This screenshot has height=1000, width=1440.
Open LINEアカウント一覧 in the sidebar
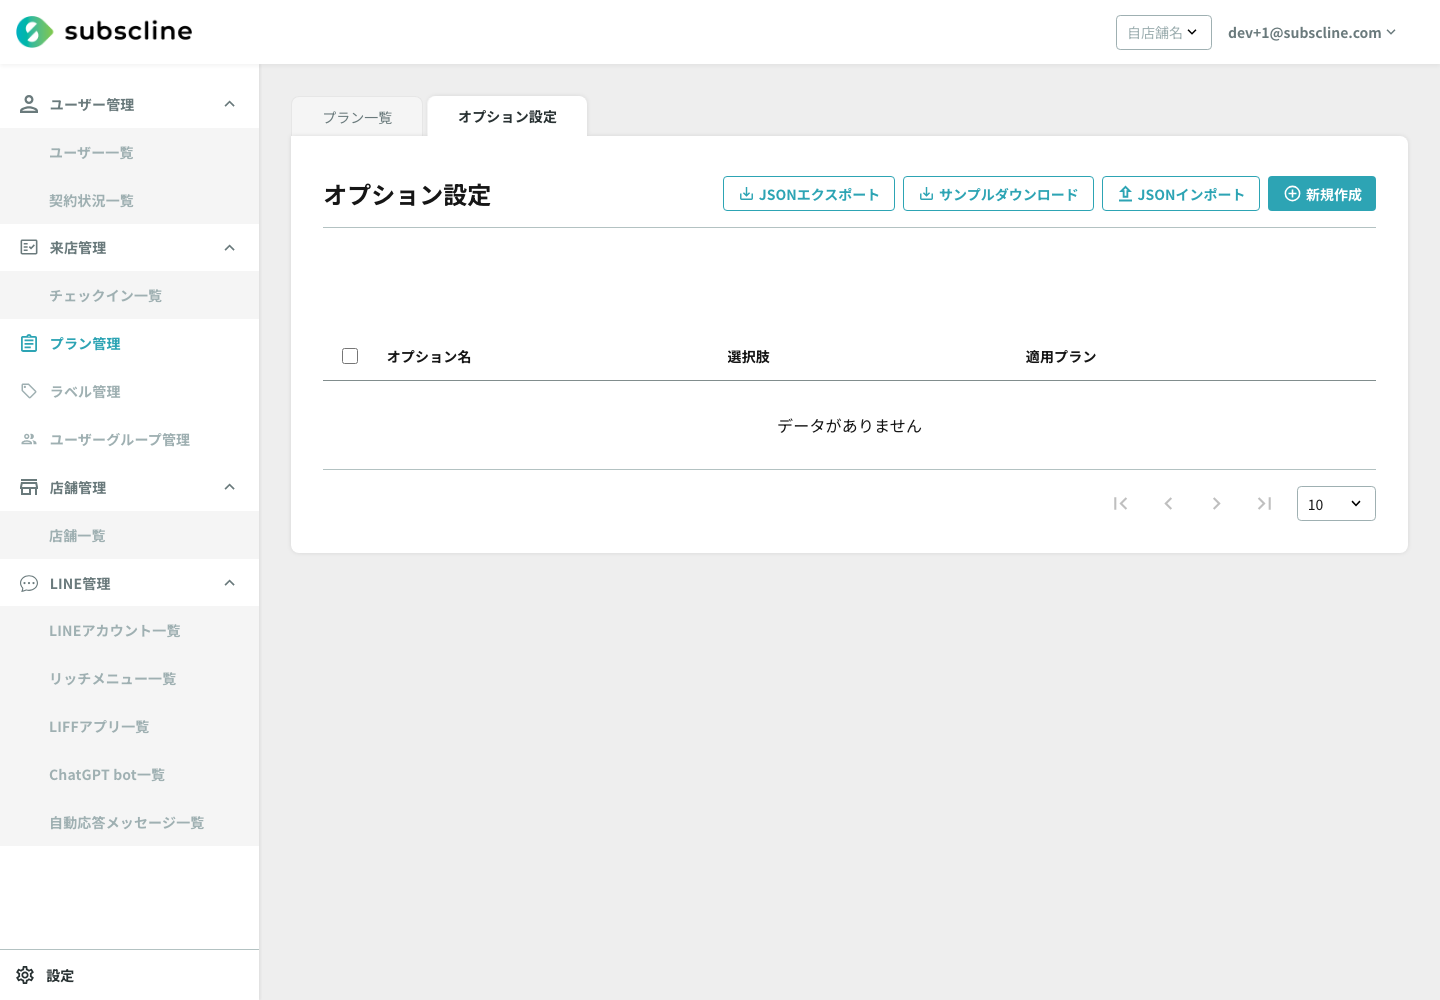tap(129, 630)
